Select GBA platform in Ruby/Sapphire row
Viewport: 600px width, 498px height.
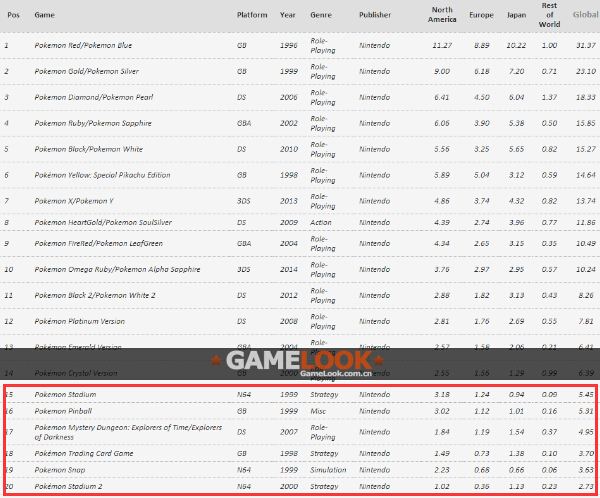pyautogui.click(x=244, y=123)
